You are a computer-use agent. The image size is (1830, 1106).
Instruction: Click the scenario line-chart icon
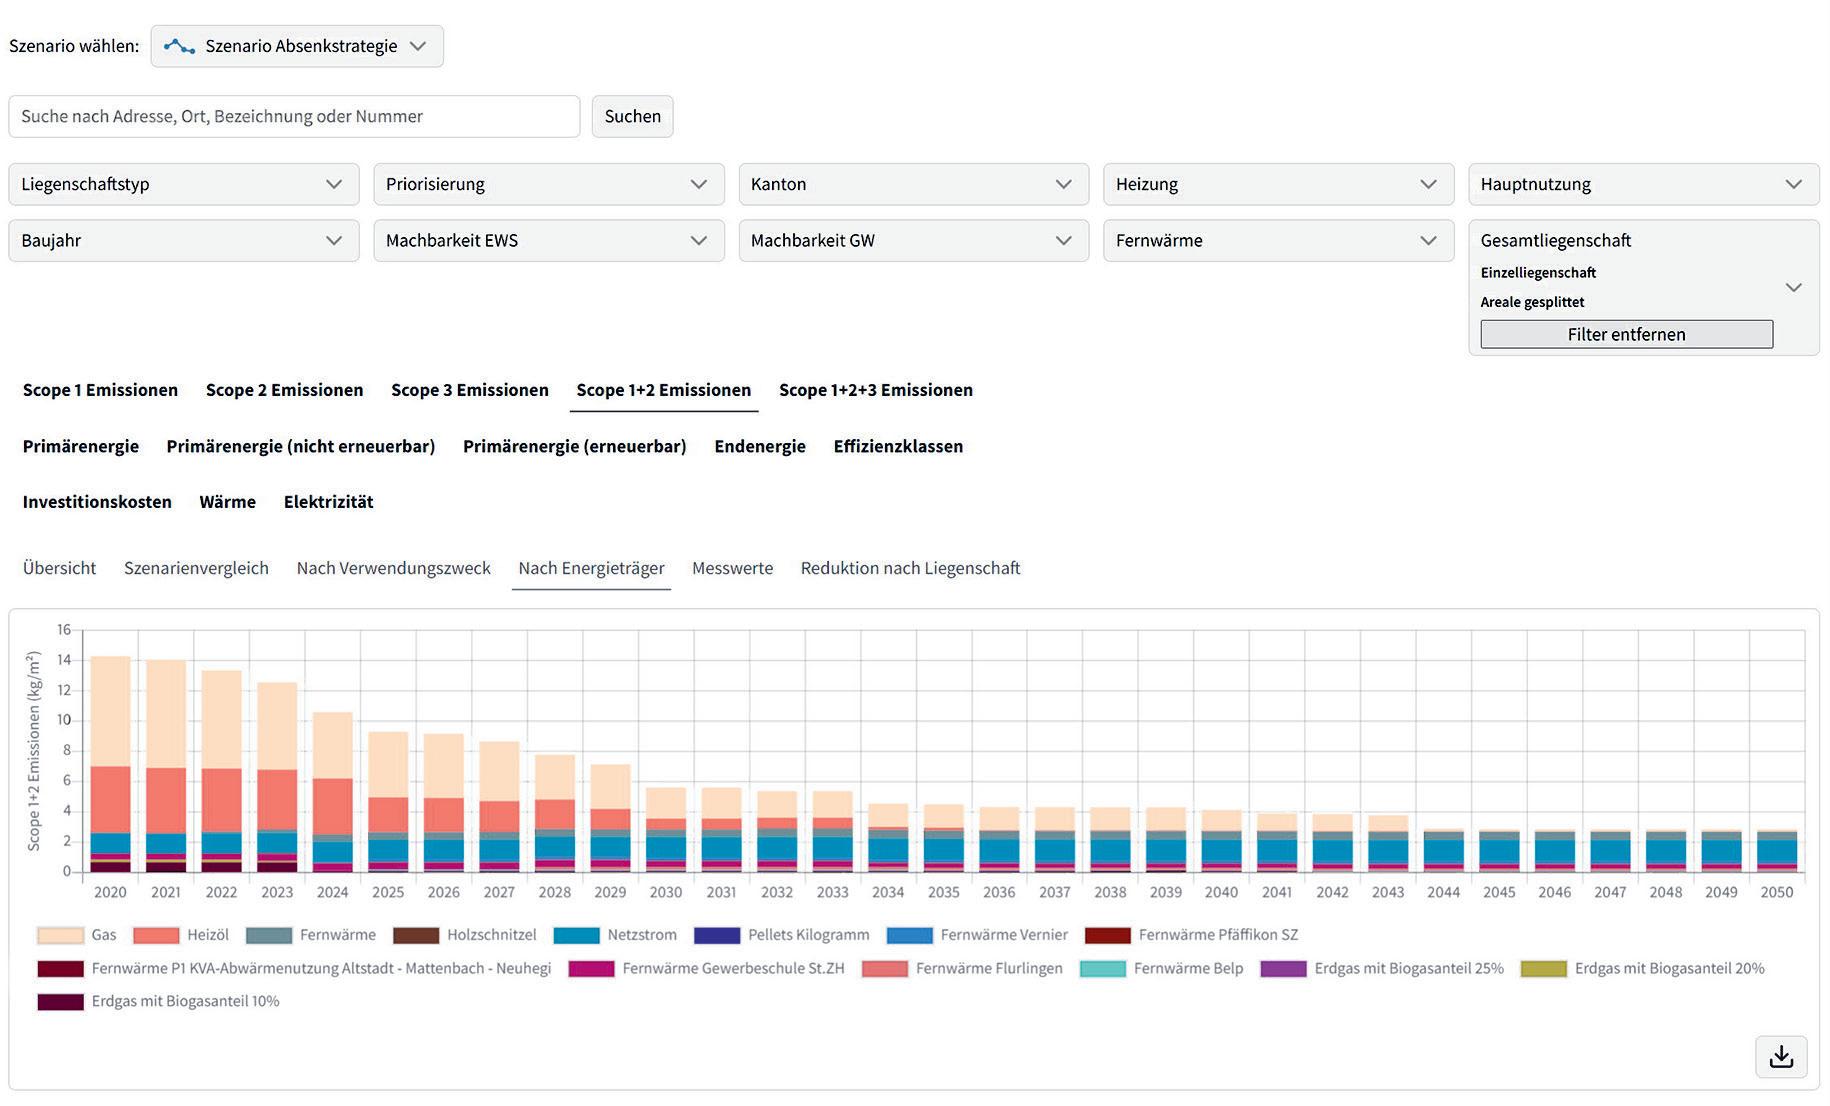coord(179,46)
